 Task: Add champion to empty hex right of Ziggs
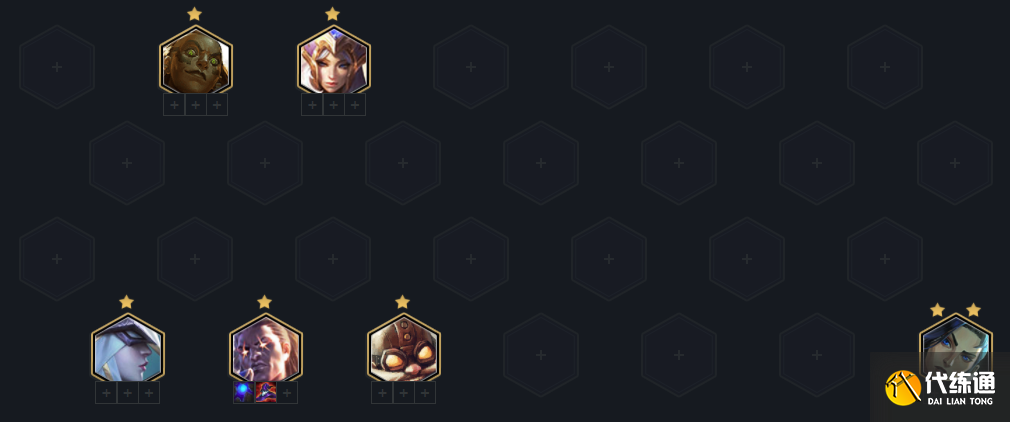pyautogui.click(x=541, y=355)
